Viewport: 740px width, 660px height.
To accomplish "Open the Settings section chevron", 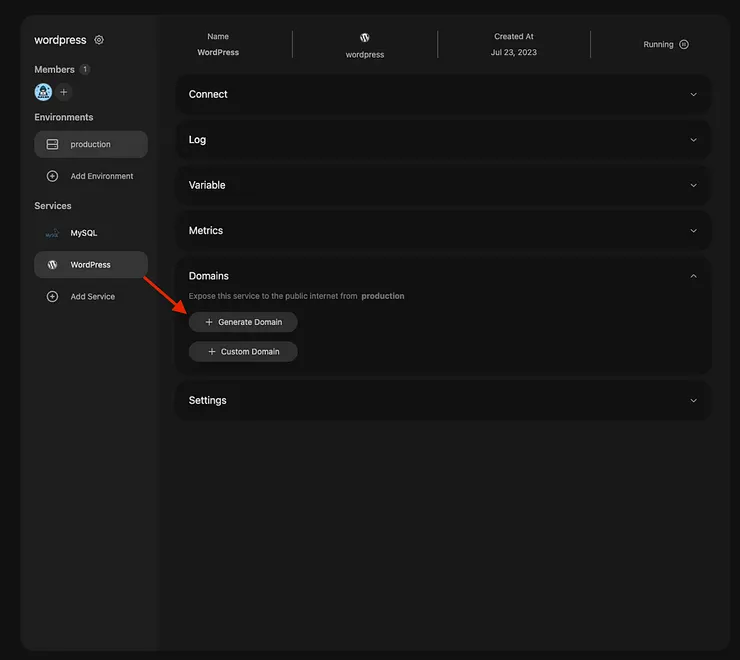I will pyautogui.click(x=694, y=400).
